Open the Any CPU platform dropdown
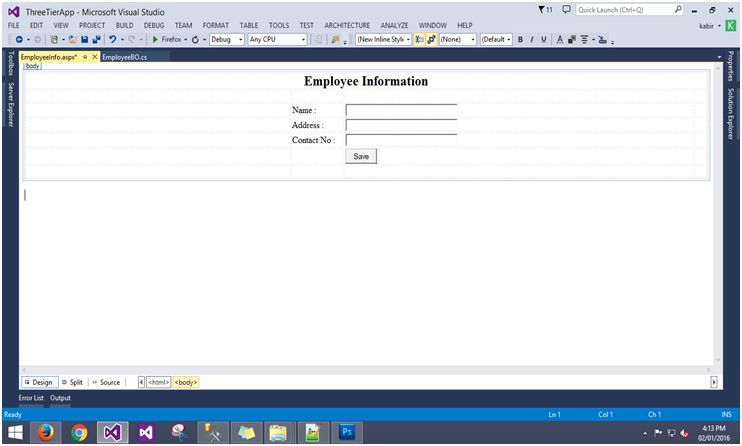Screen dimensions: 742x446 point(277,40)
